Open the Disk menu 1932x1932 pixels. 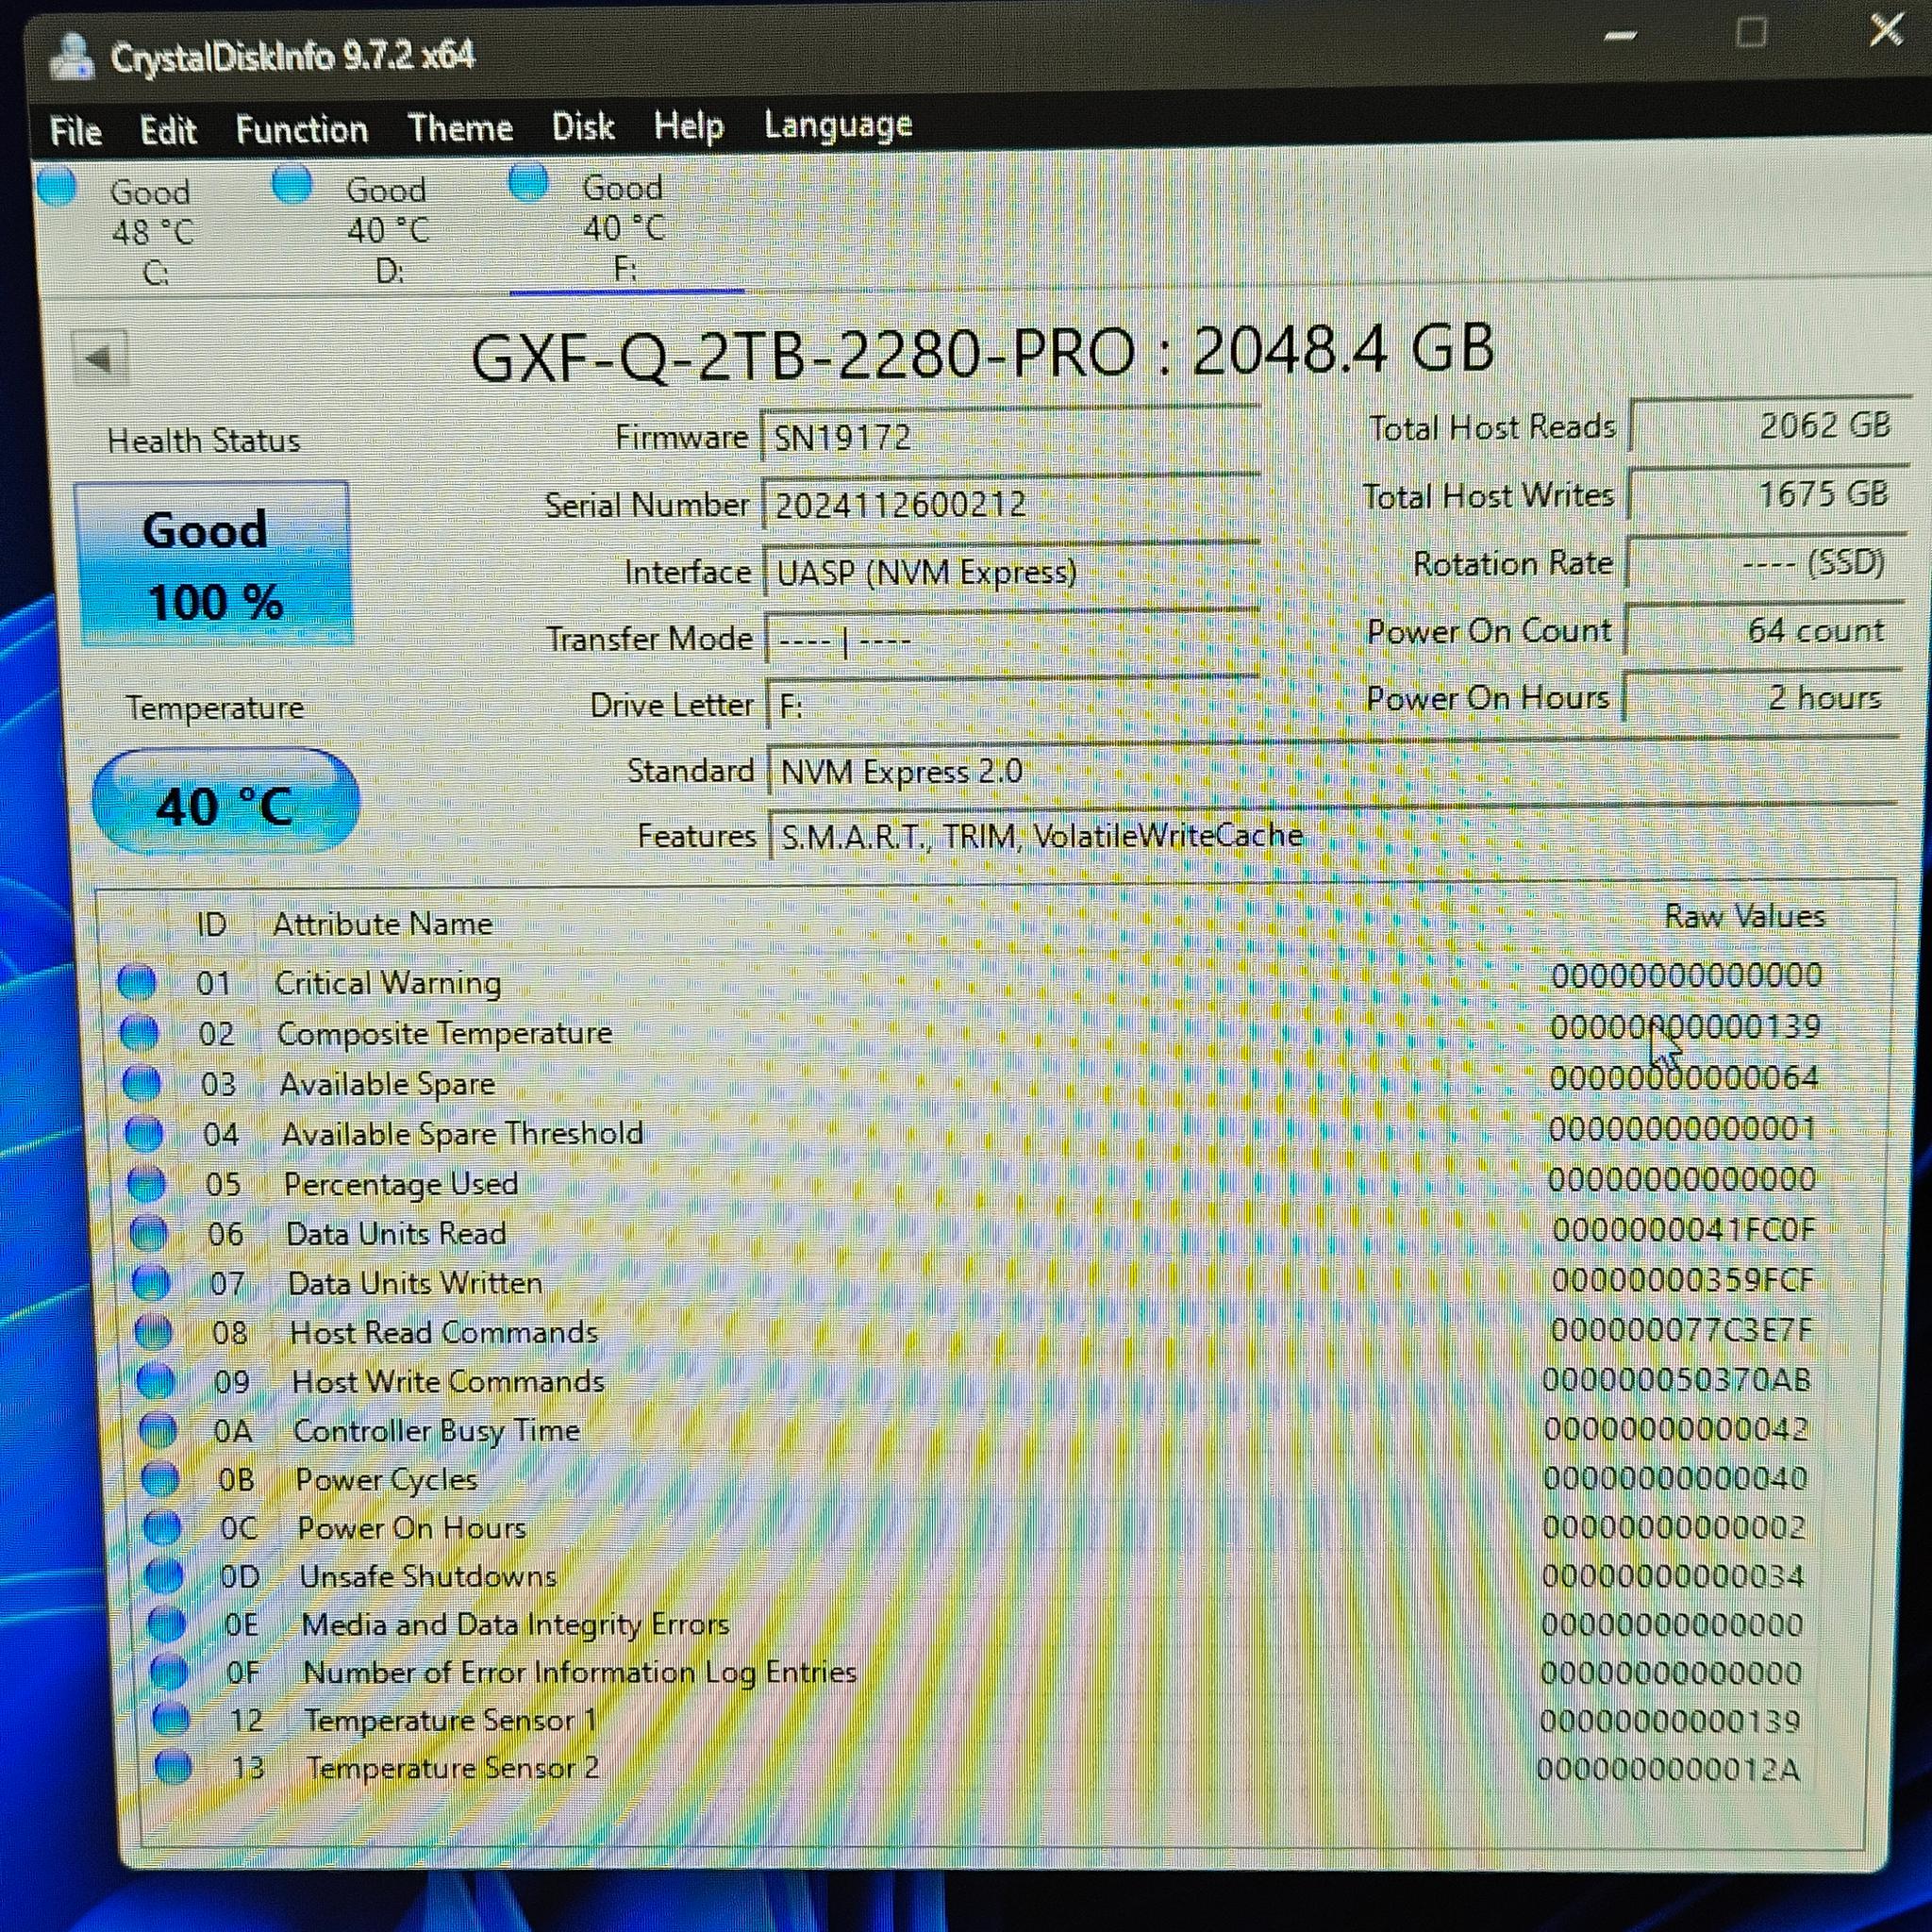(x=582, y=126)
